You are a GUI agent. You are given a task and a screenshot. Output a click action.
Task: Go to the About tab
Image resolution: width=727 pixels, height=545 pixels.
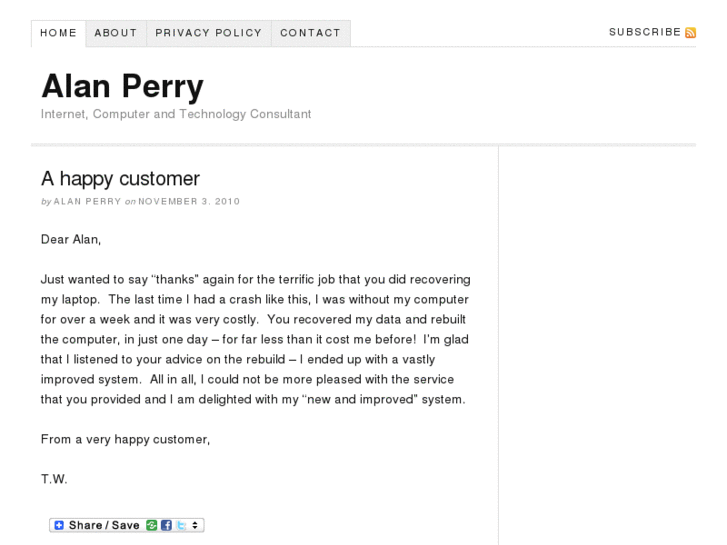coord(115,33)
